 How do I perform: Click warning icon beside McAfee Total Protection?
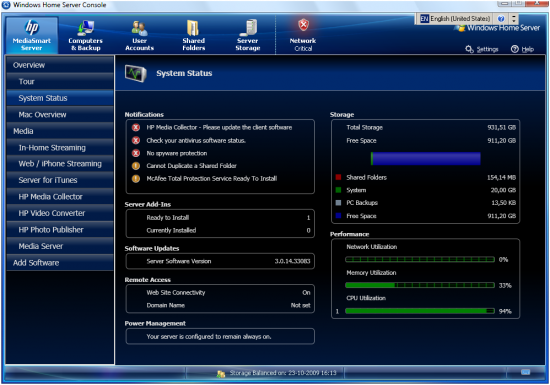pyautogui.click(x=136, y=179)
